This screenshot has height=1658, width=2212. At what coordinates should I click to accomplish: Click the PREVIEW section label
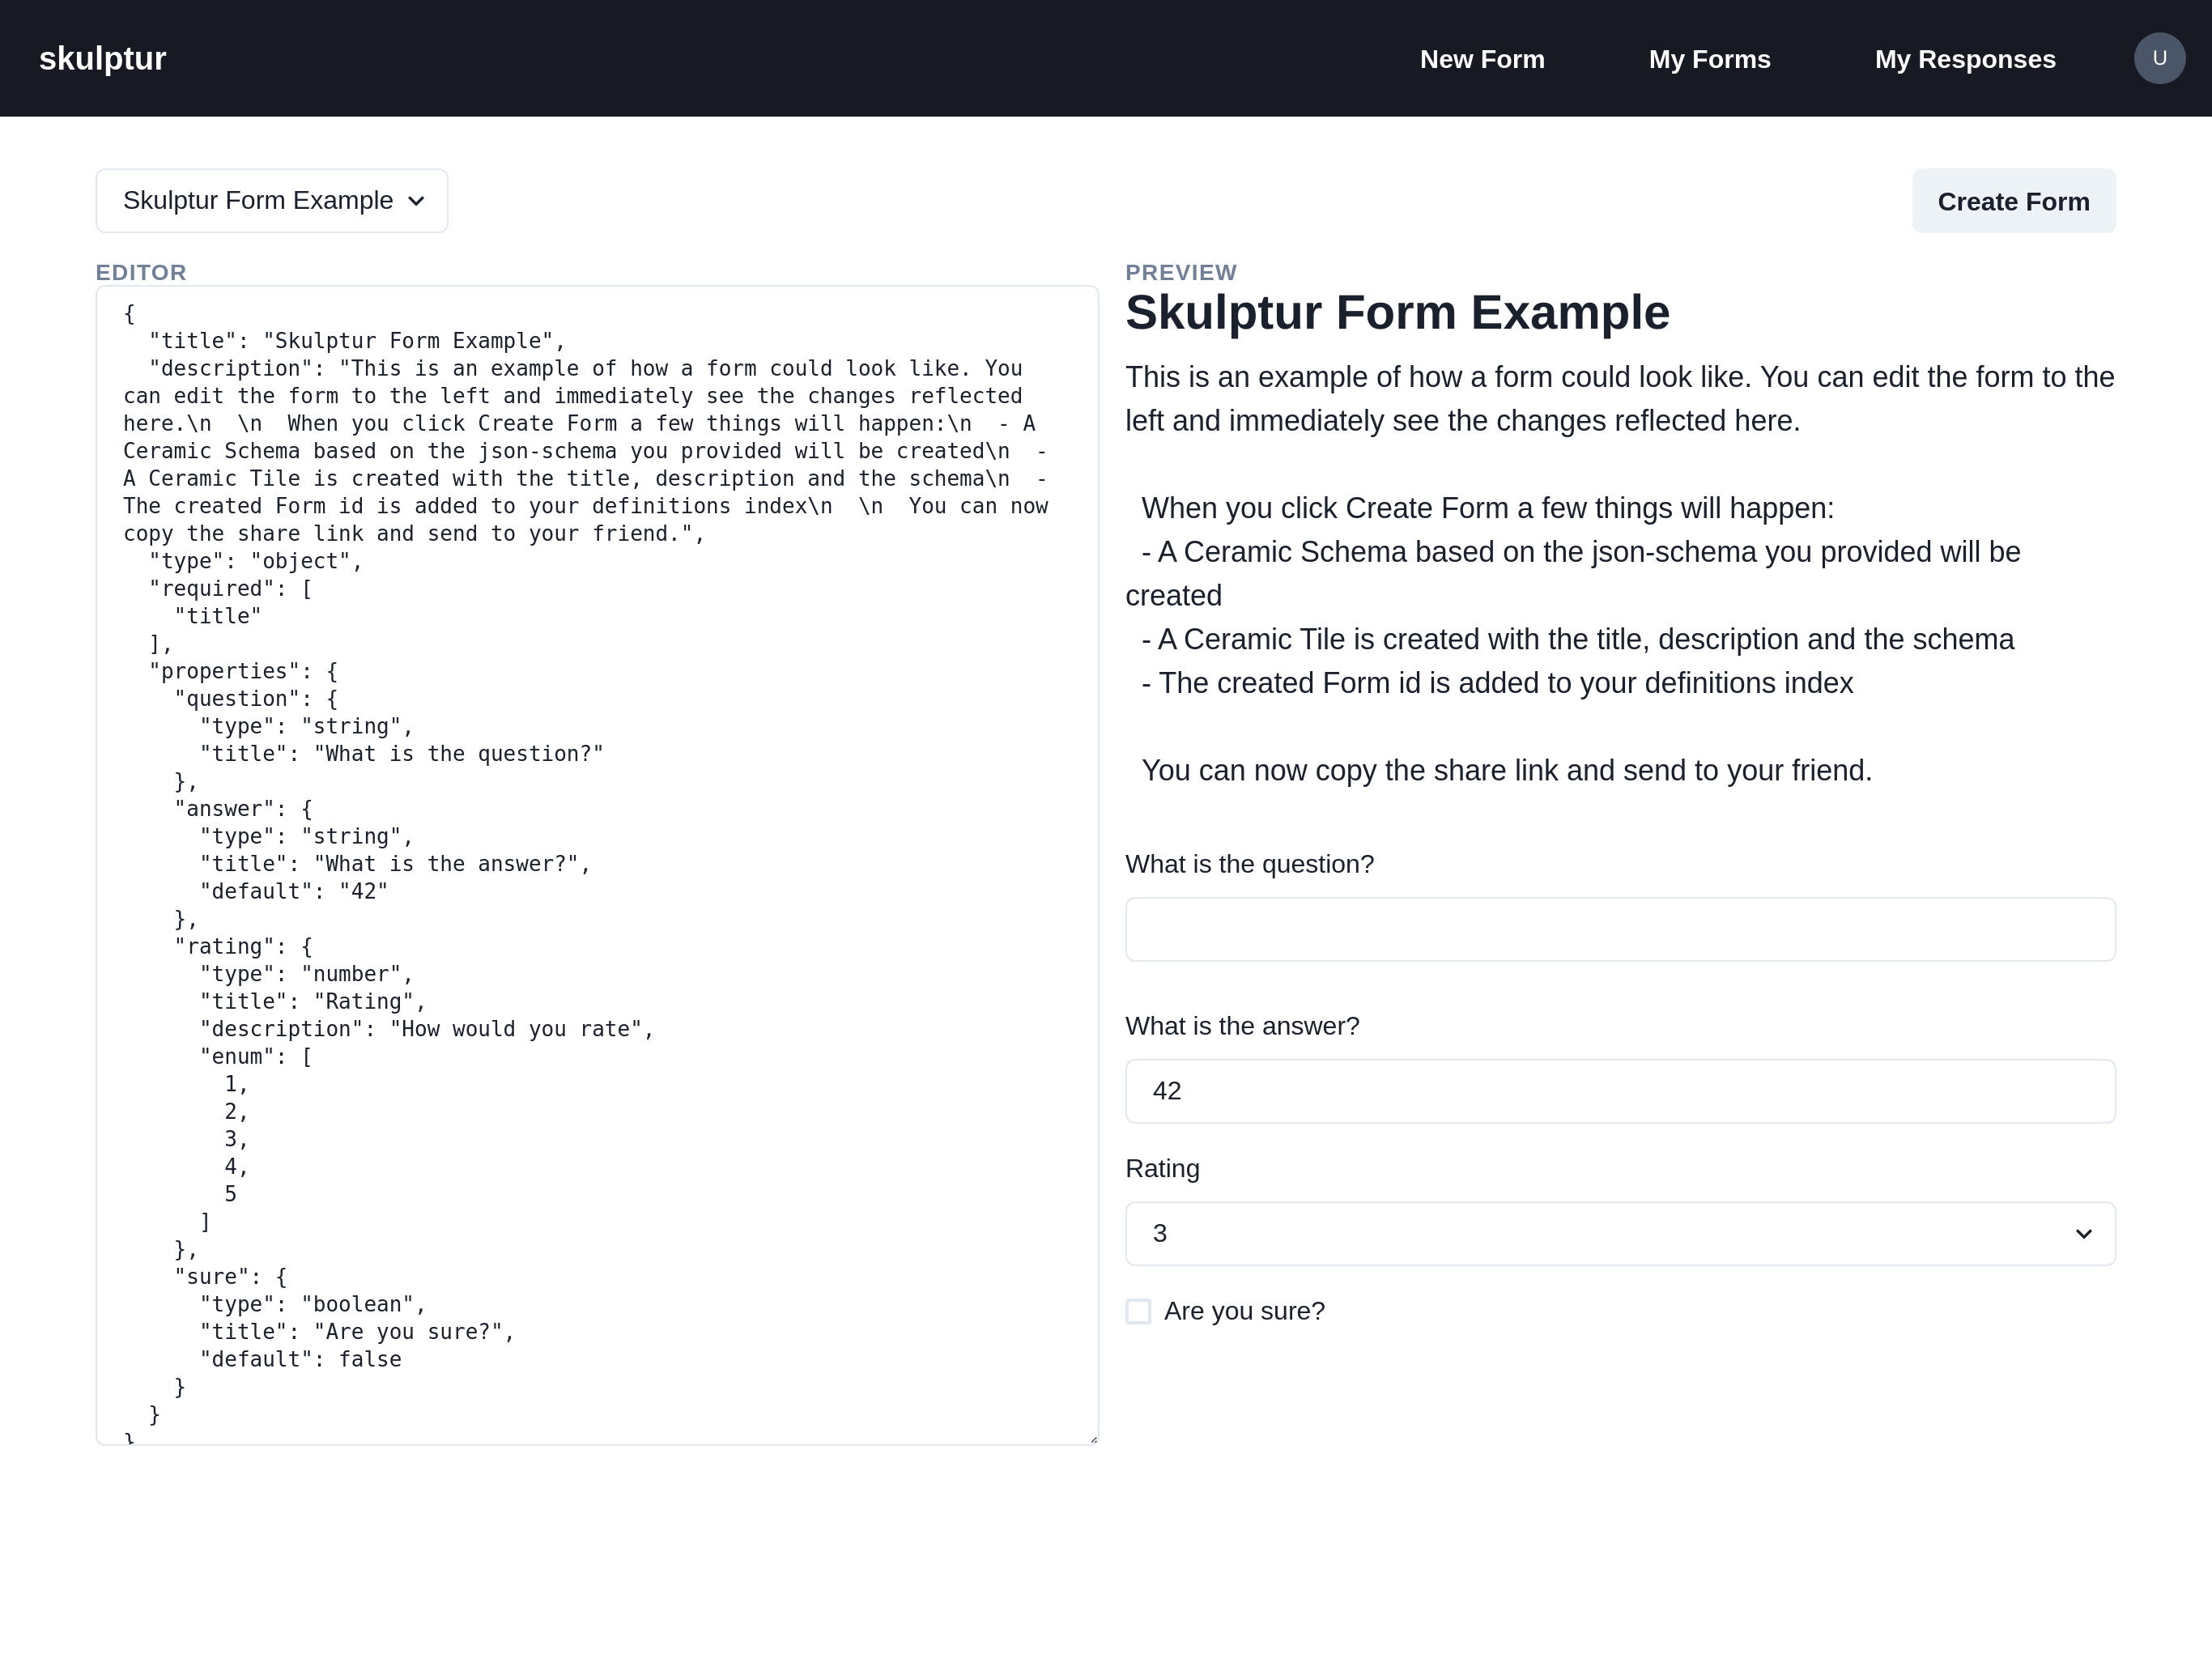[1180, 272]
